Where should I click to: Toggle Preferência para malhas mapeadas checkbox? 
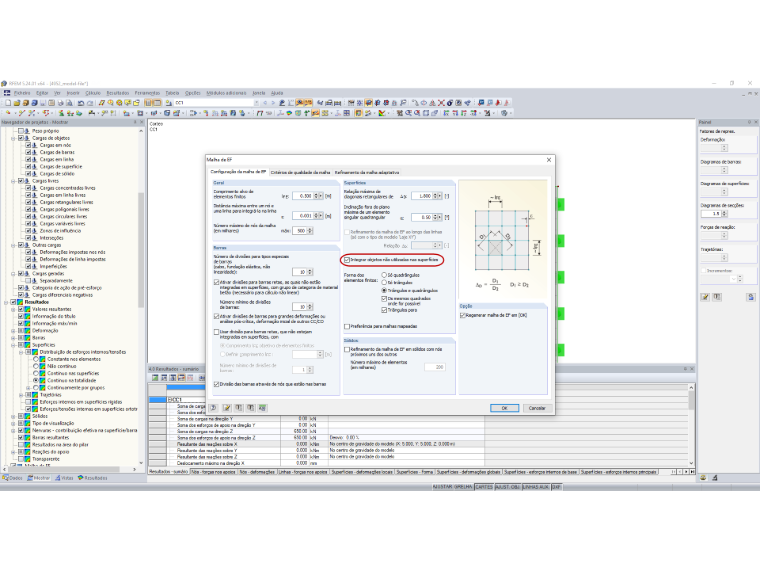click(x=347, y=326)
